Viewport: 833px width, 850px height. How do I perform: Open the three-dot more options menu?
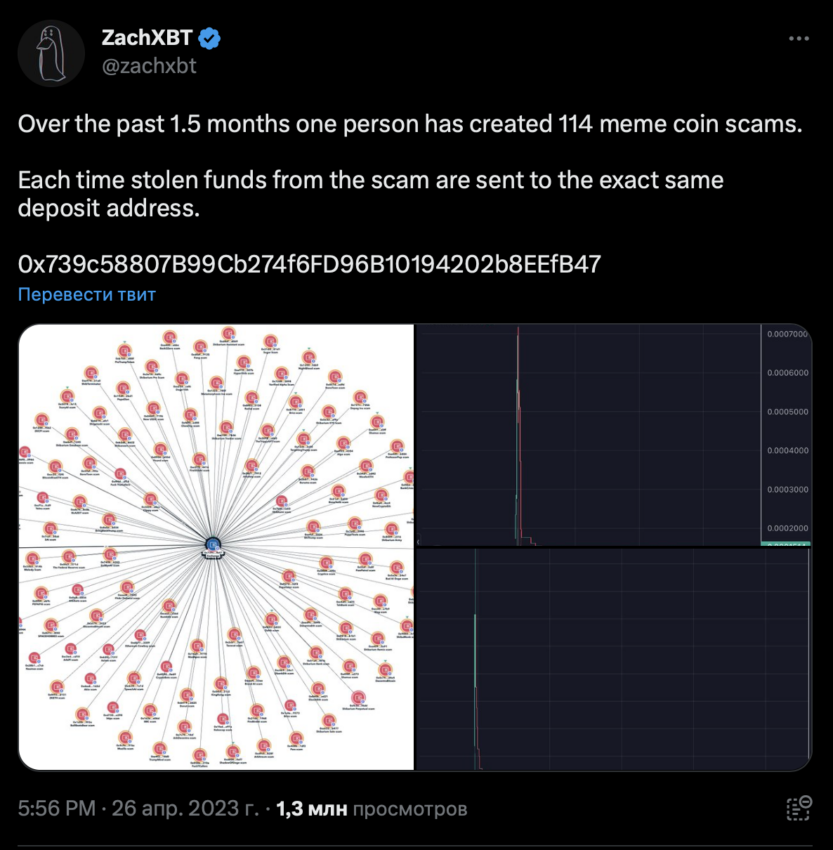[798, 38]
